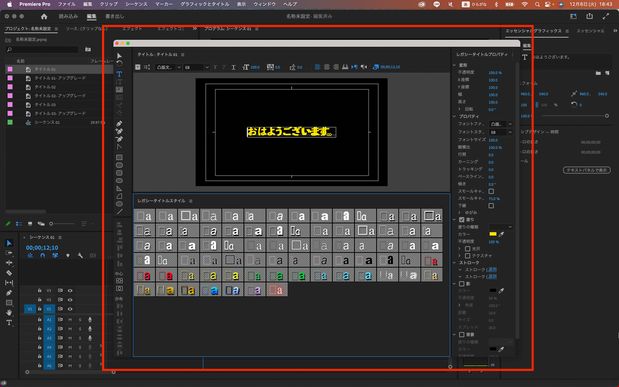The image size is (619, 387).
Task: Align title text center
Action: pyautogui.click(x=327, y=67)
